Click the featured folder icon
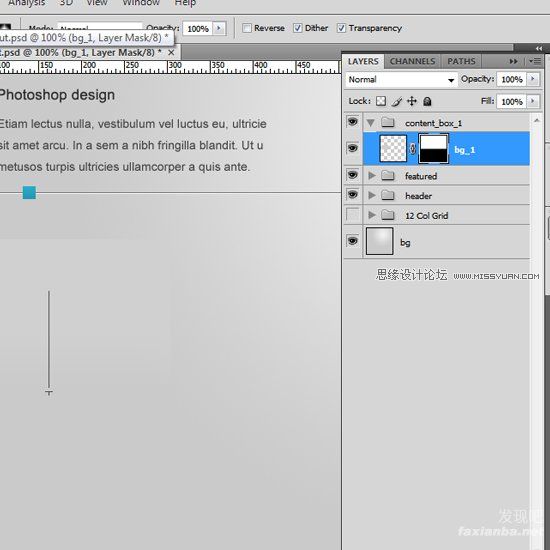 388,175
